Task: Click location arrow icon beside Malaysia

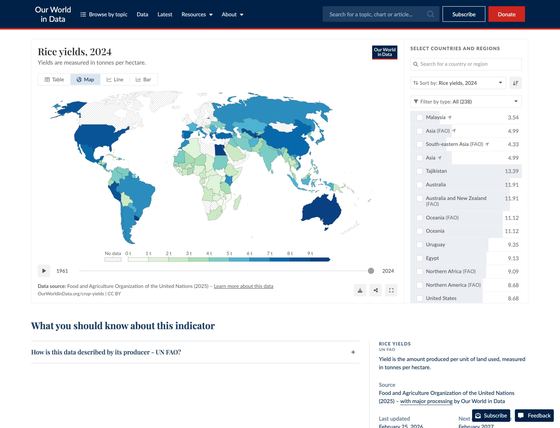Action: point(450,117)
